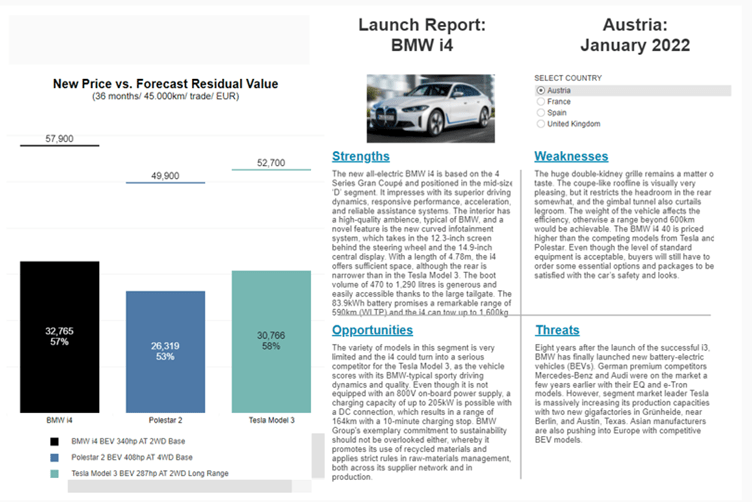Select the blue Polestar 2 bar
The height and width of the screenshot is (502, 752).
point(165,348)
